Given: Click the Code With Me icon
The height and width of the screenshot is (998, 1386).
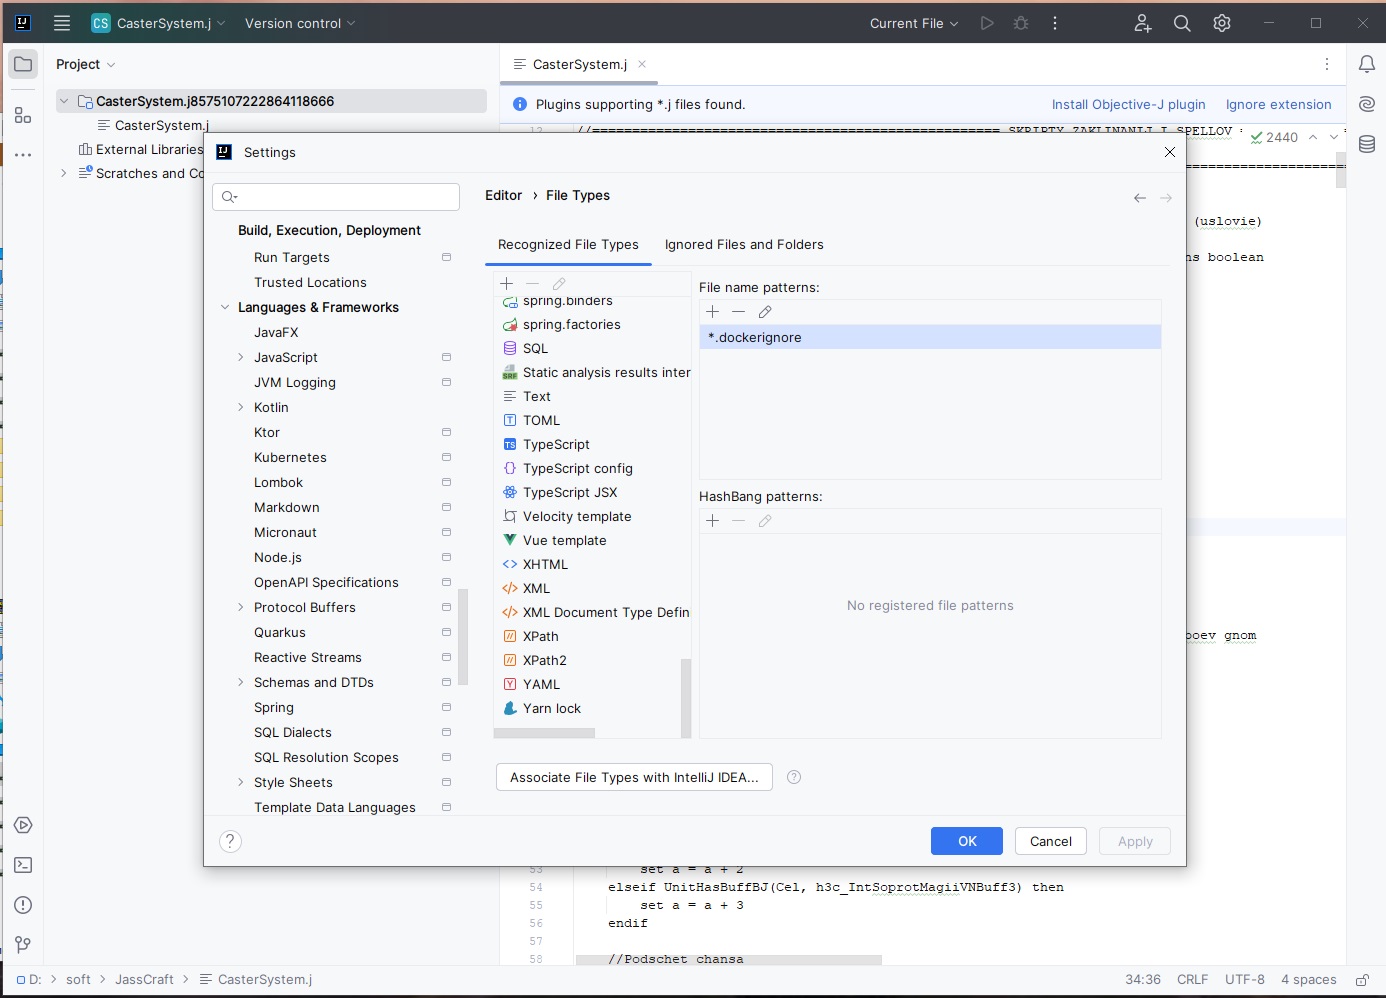Looking at the screenshot, I should pos(1143,23).
